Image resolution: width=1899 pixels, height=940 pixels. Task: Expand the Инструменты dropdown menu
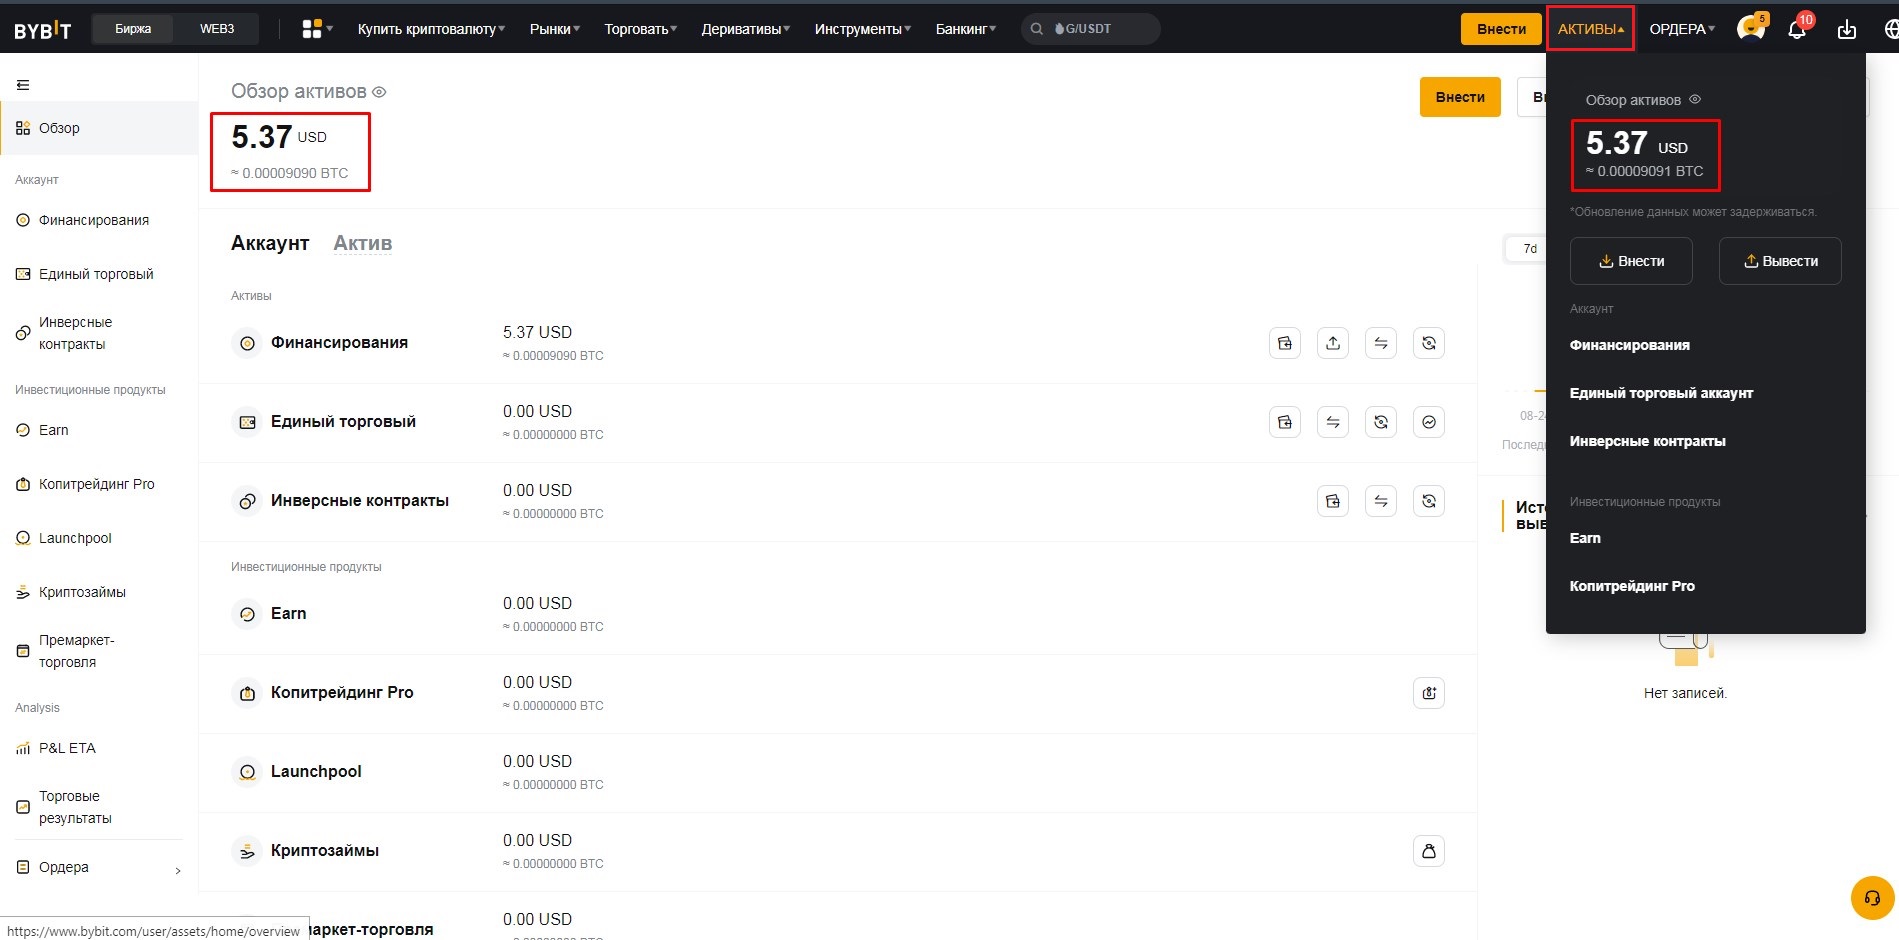point(863,29)
